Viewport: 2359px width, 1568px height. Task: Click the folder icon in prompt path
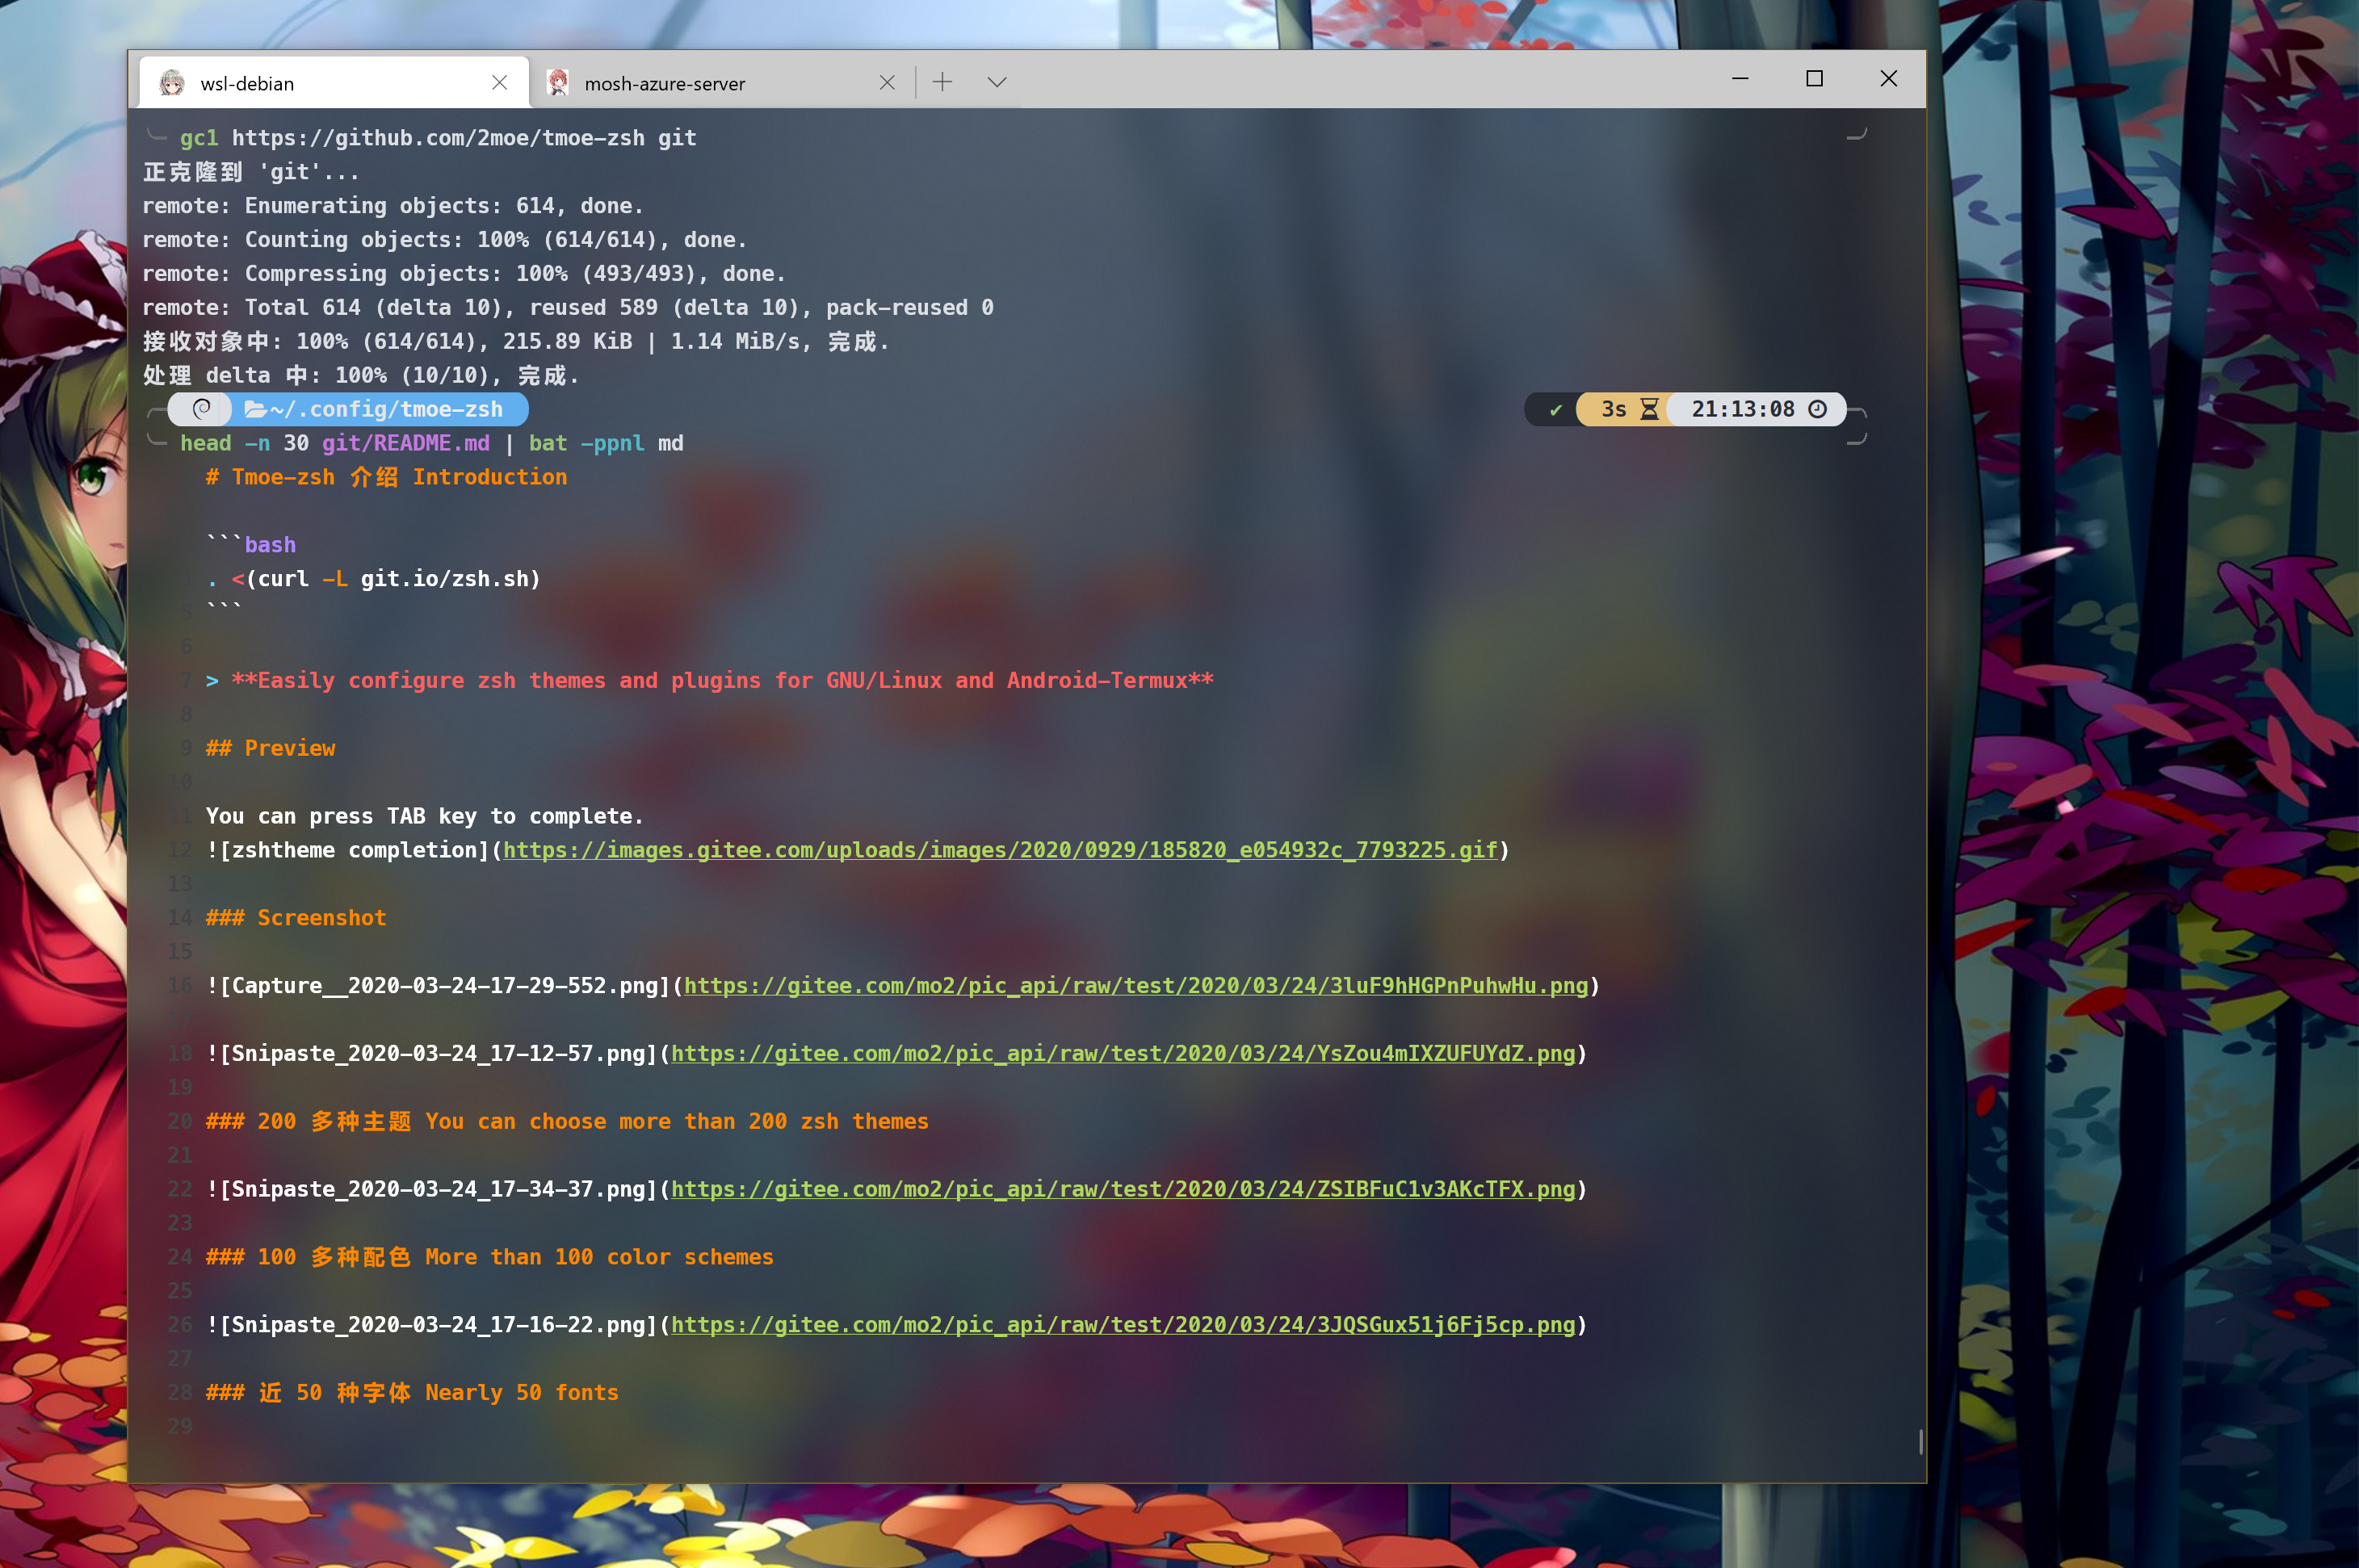click(x=255, y=409)
